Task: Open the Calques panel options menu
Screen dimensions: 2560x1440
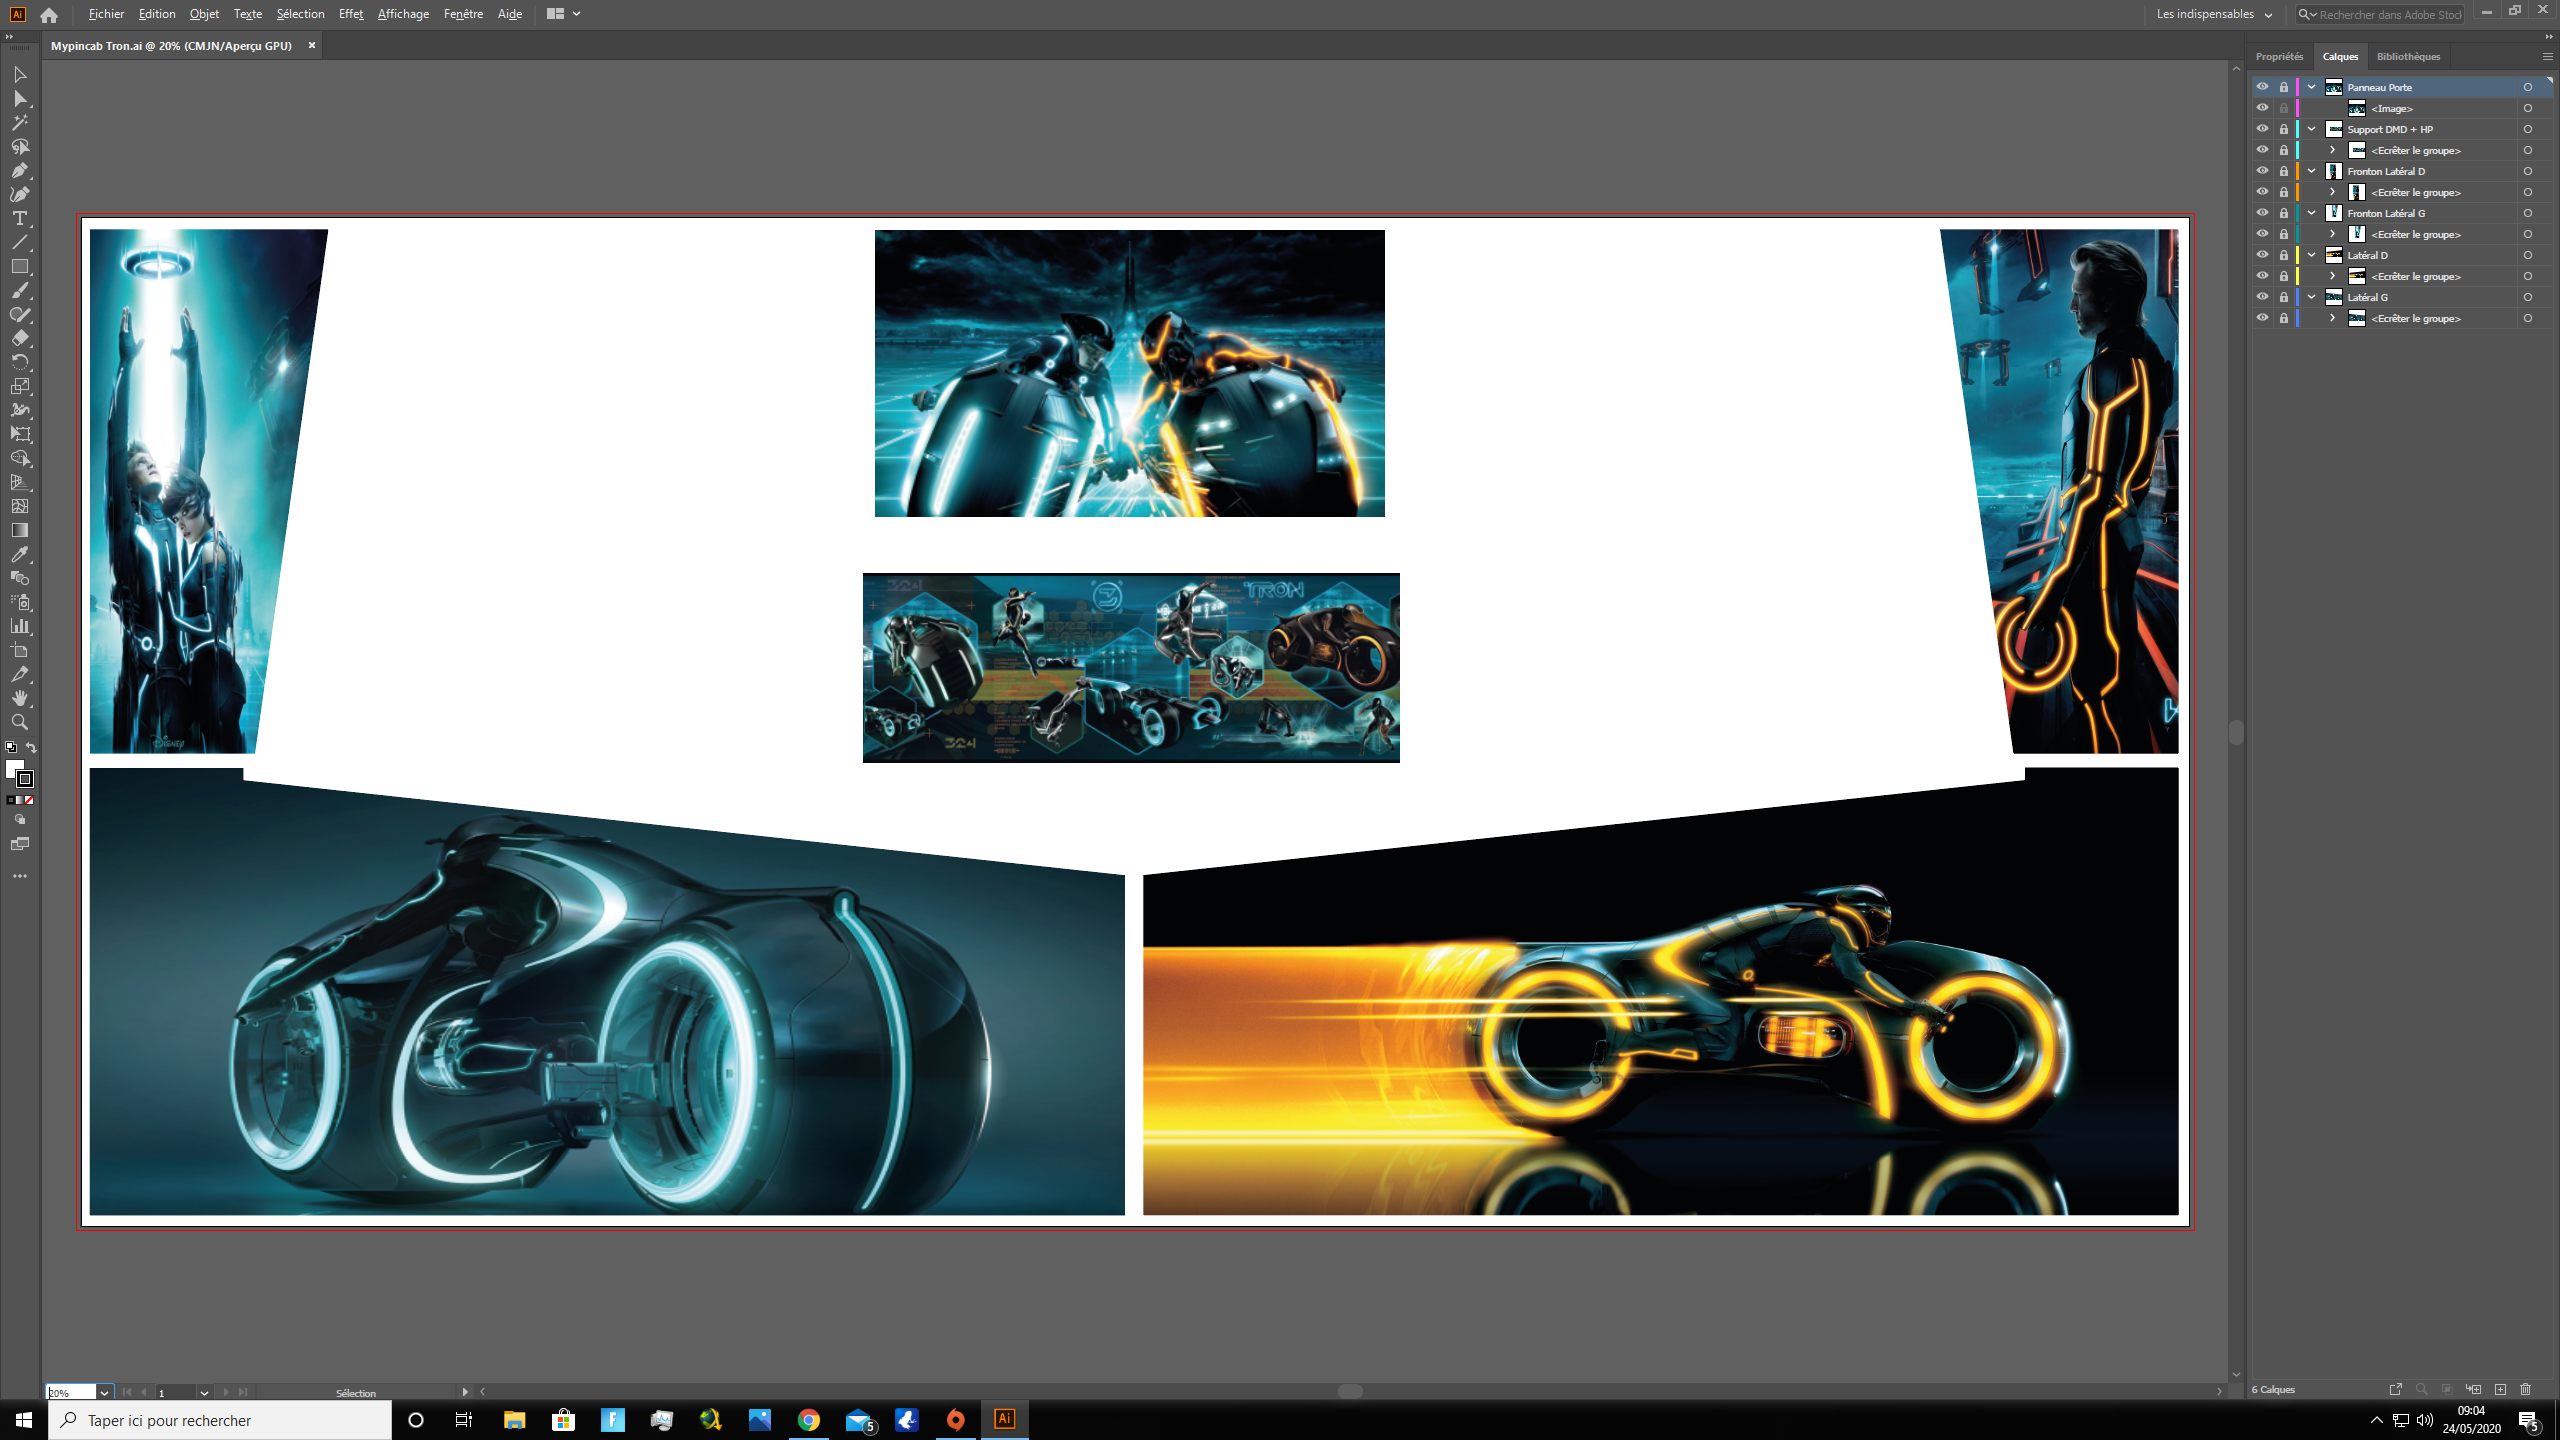Action: (x=2547, y=57)
